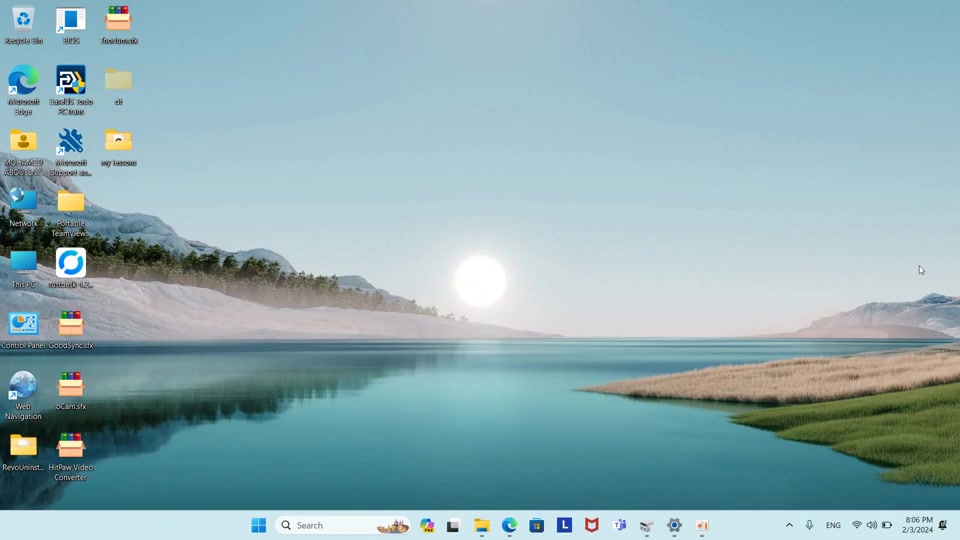Select the HitPaw Video Converter icon

(x=71, y=456)
